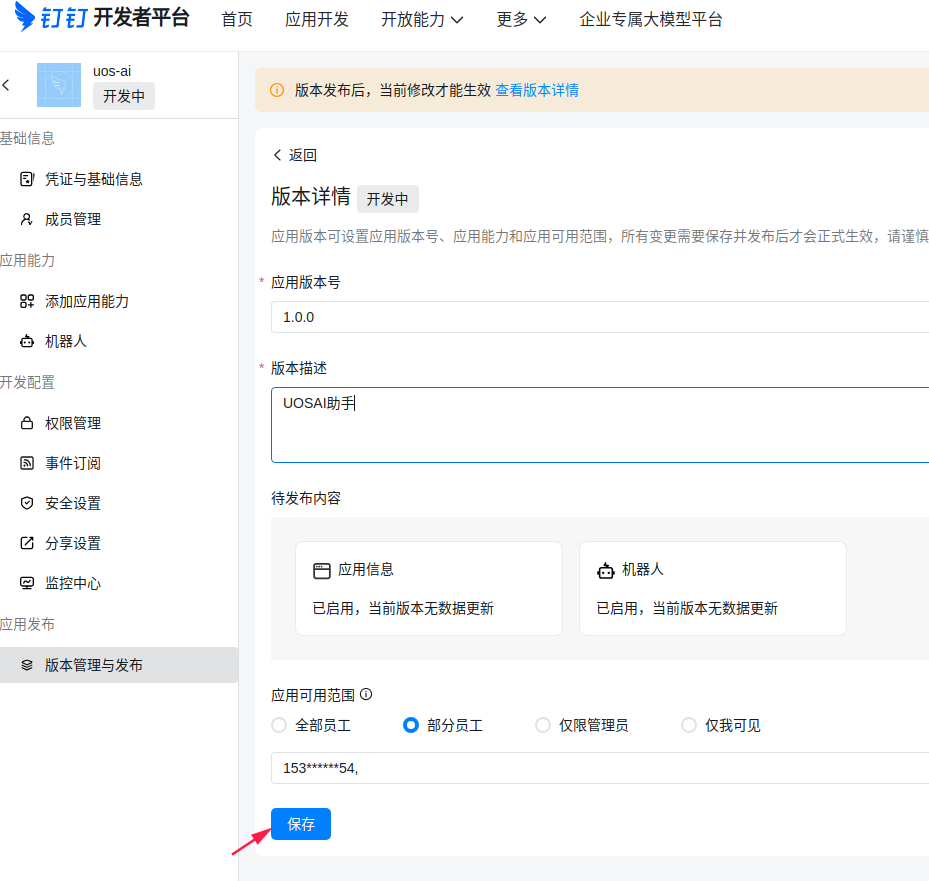Open the 应用开发 top menu
929x881 pixels.
317,20
